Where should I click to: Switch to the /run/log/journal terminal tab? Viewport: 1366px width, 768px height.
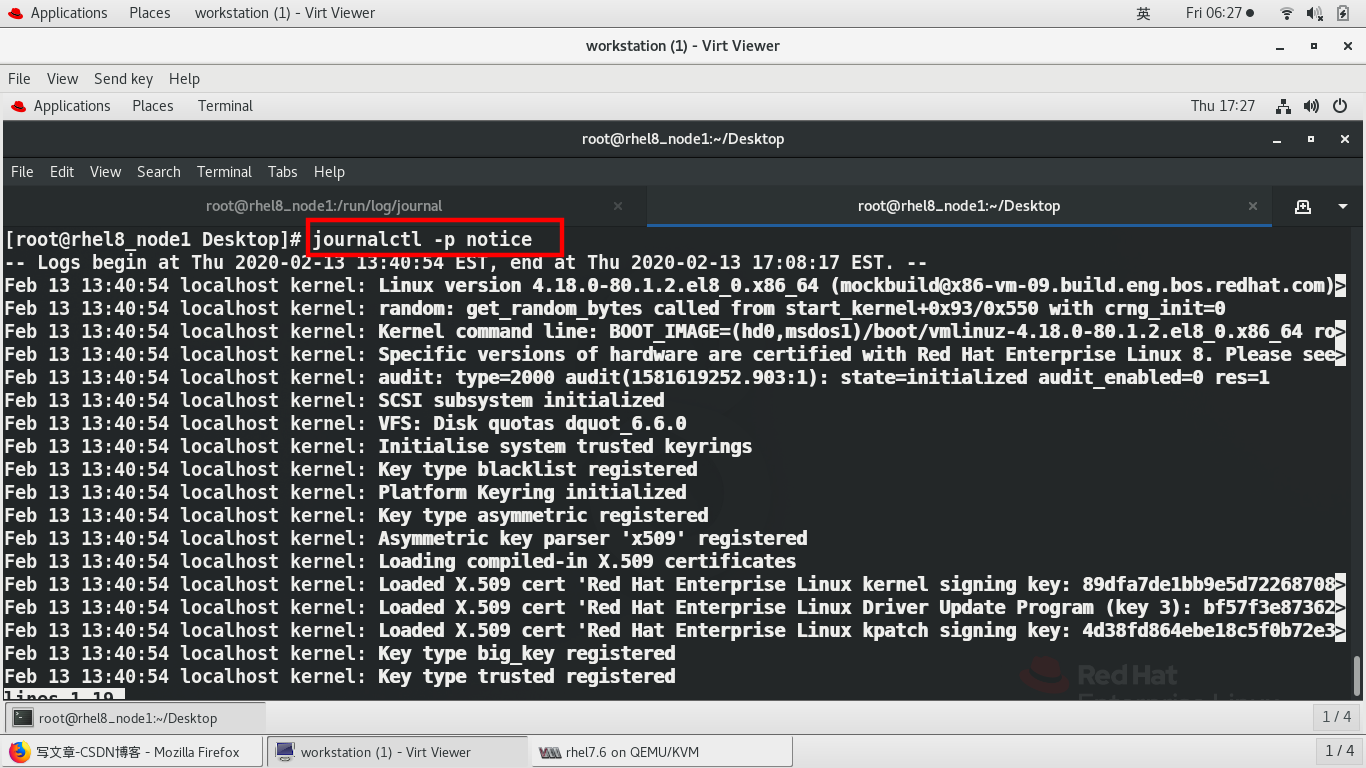(x=324, y=206)
